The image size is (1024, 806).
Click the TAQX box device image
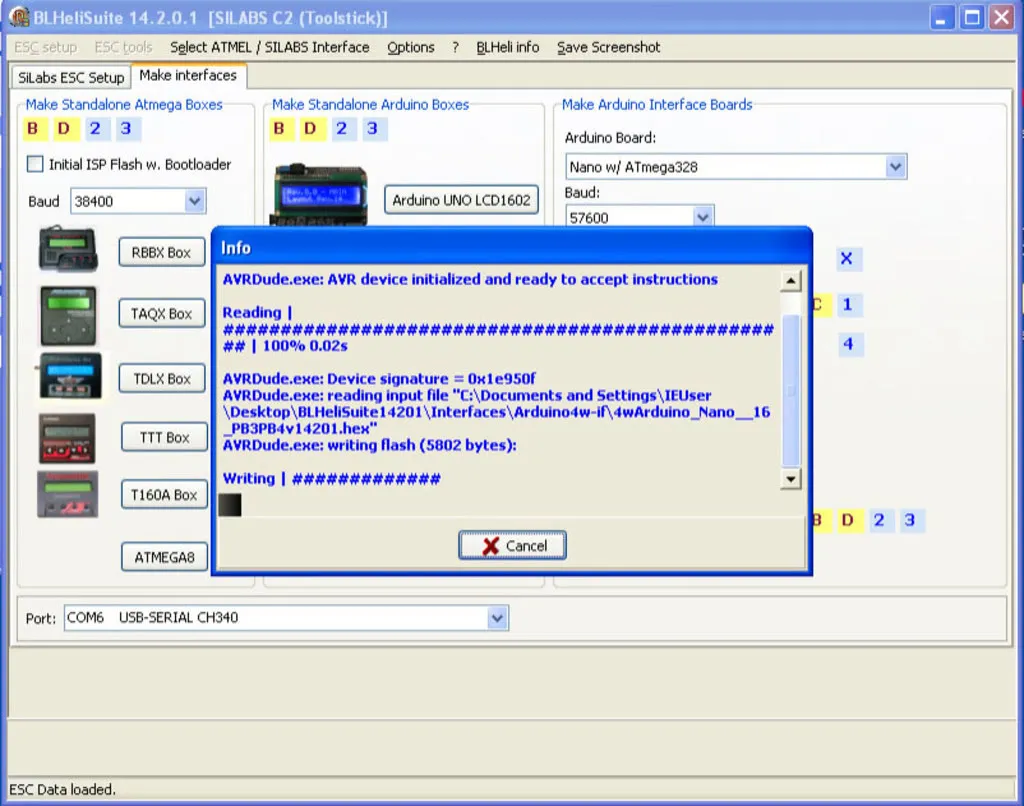(68, 315)
